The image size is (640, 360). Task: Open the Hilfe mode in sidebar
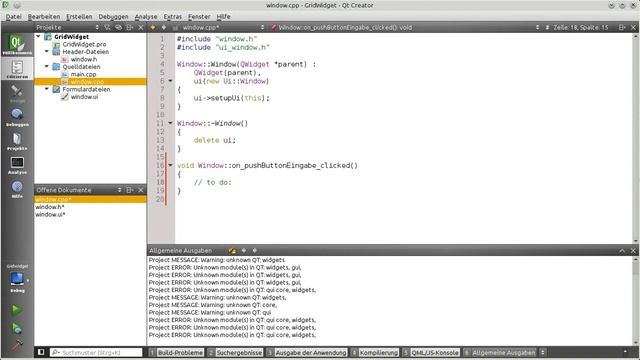tap(17, 189)
